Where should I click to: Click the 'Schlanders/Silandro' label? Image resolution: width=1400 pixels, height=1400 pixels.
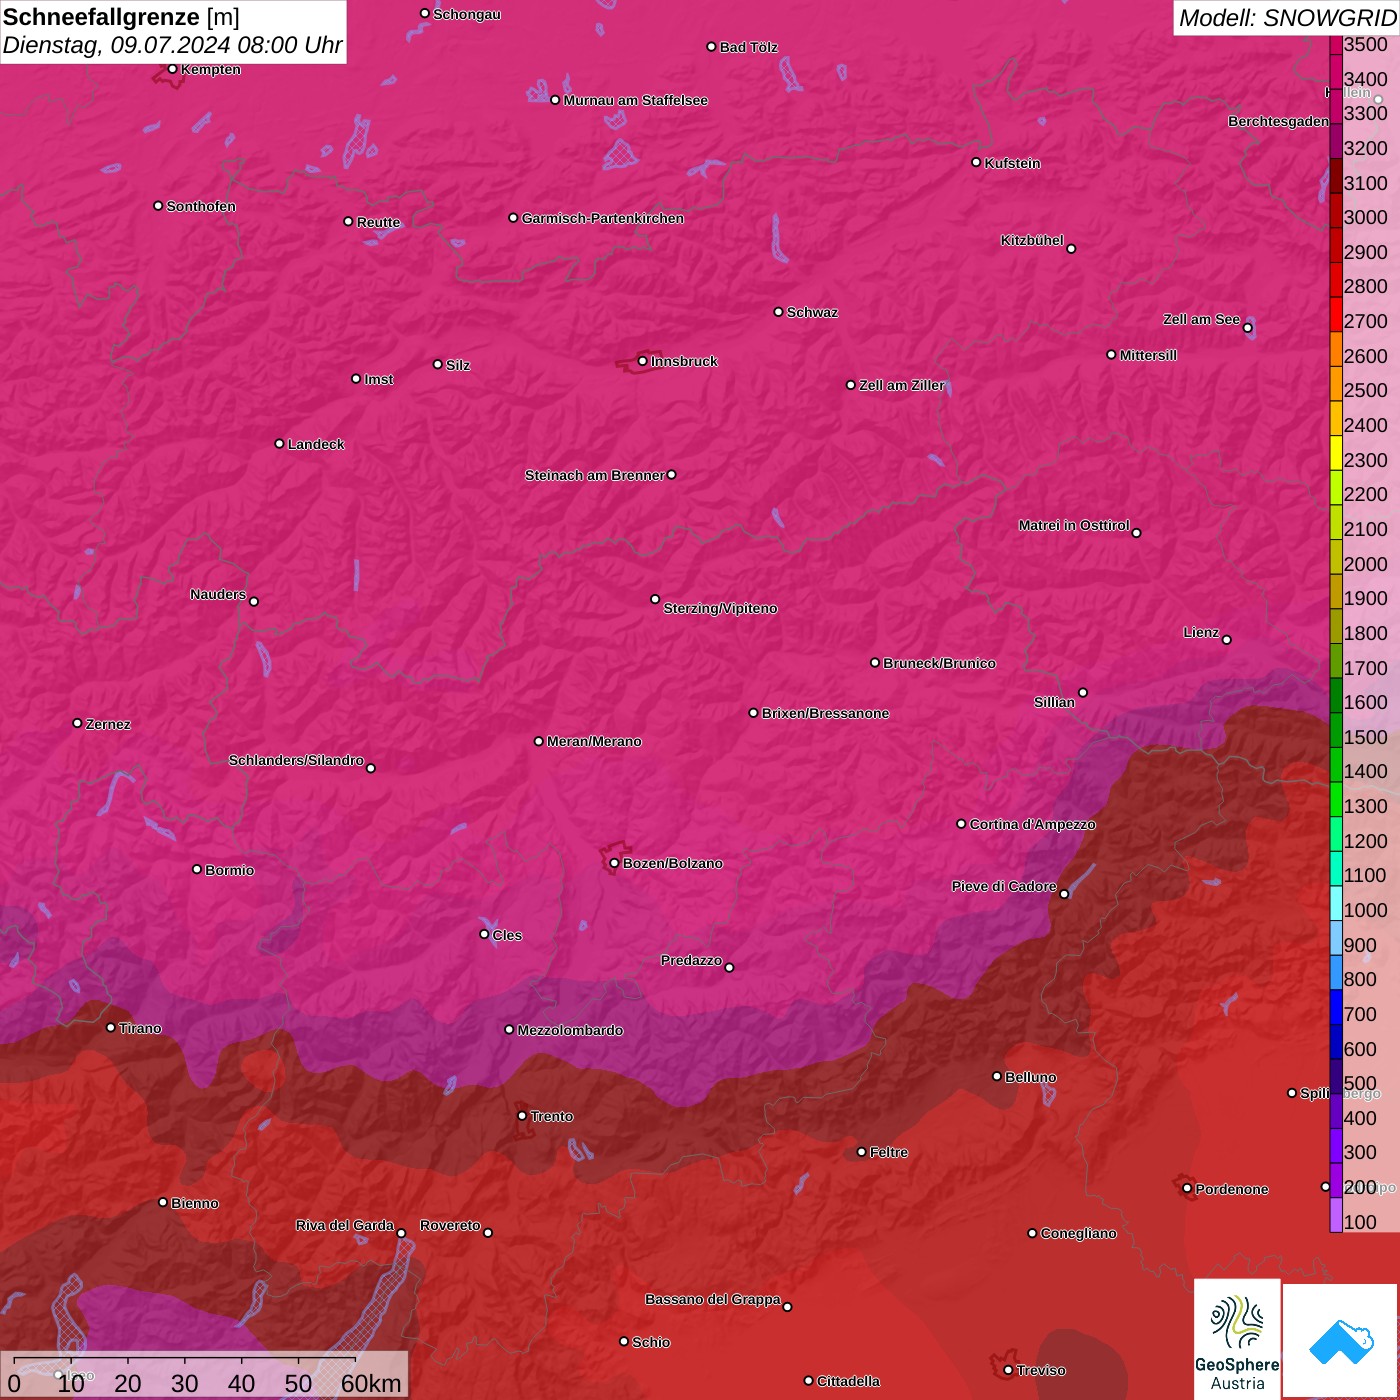click(x=296, y=760)
